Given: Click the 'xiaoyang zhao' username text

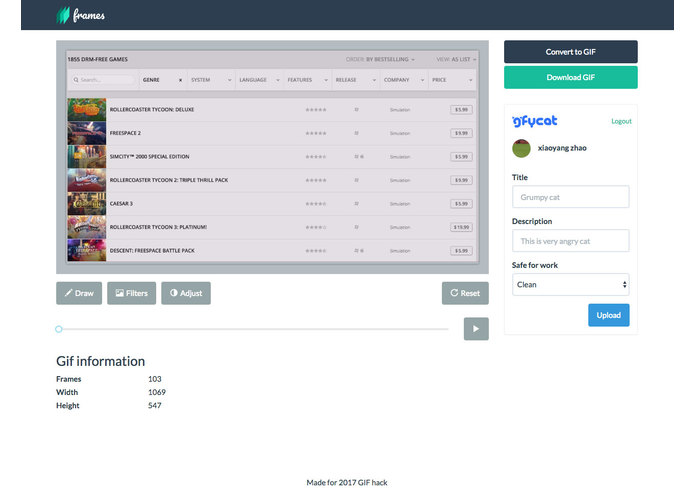Looking at the screenshot, I should (x=562, y=148).
